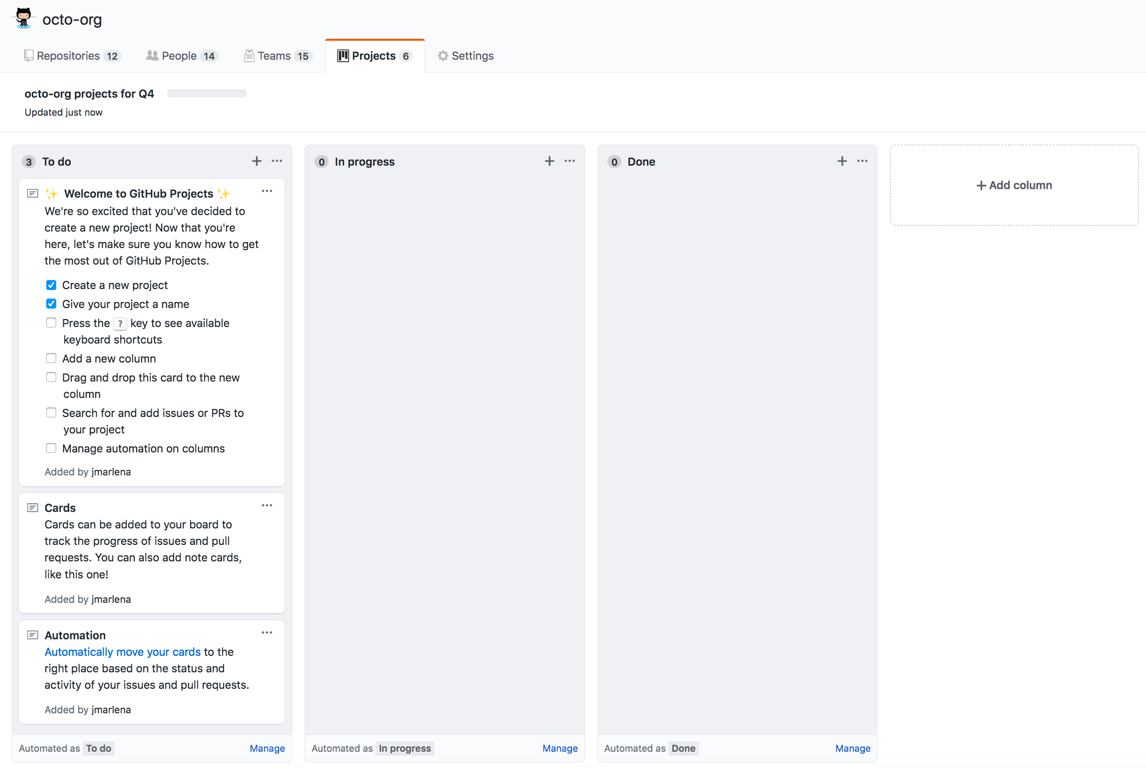This screenshot has height=769, width=1146.
Task: Add a card to the To do column
Action: (x=256, y=161)
